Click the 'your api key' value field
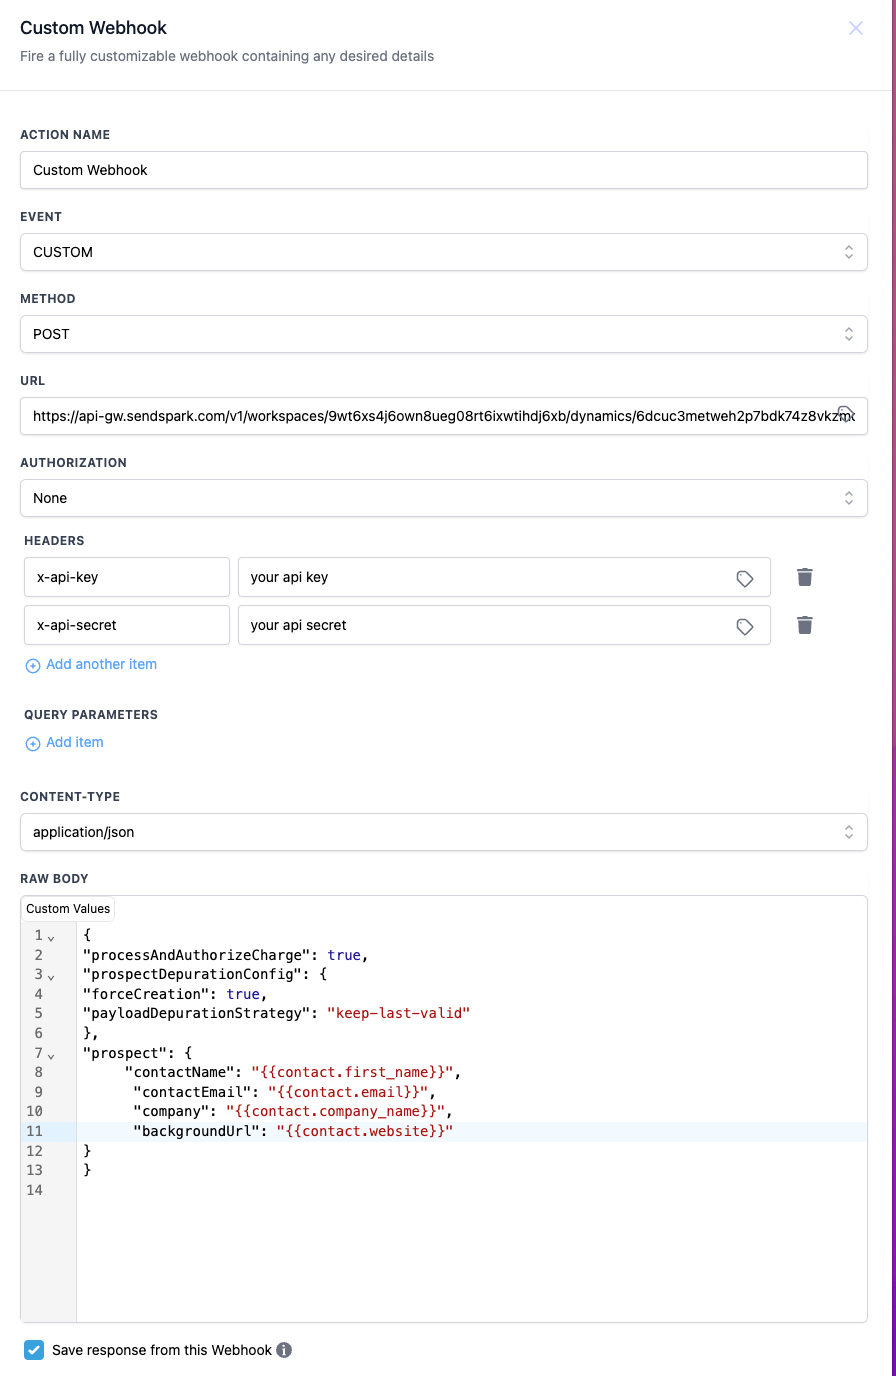 504,577
